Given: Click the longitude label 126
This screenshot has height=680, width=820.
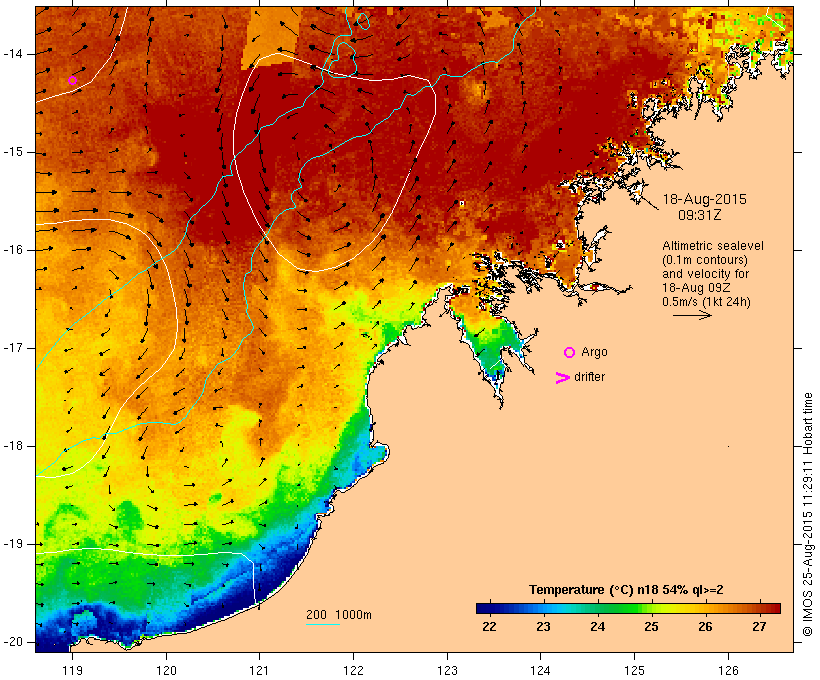Looking at the screenshot, I should tap(728, 670).
